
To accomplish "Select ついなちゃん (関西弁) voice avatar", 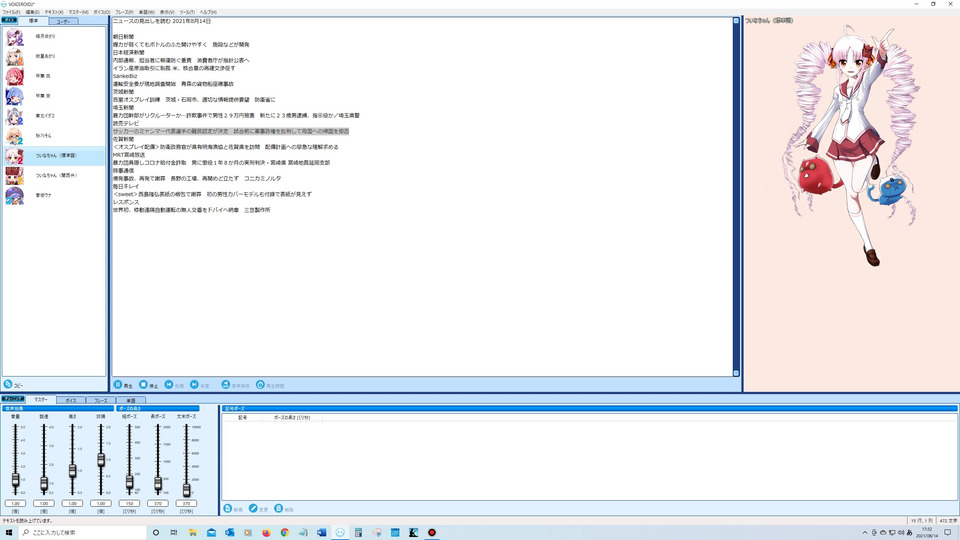I will click(14, 176).
